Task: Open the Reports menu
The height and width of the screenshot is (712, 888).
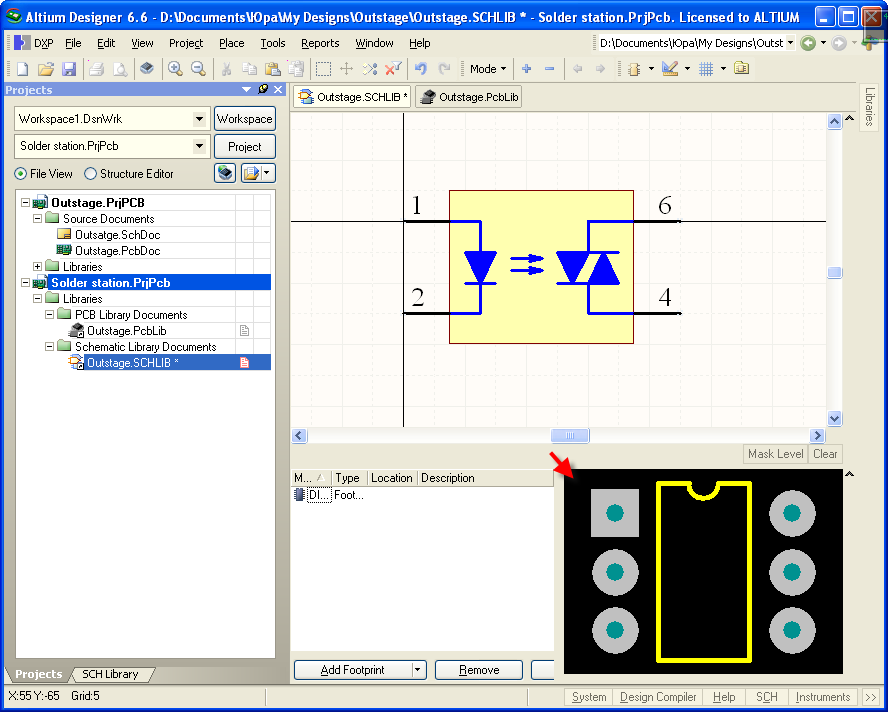Action: 320,43
